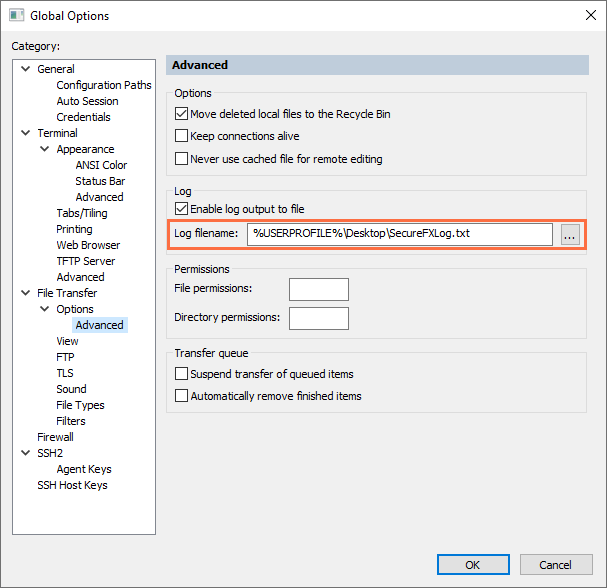Screen dimensions: 607x588
Task: Open Auto Session category
Action: tap(87, 101)
